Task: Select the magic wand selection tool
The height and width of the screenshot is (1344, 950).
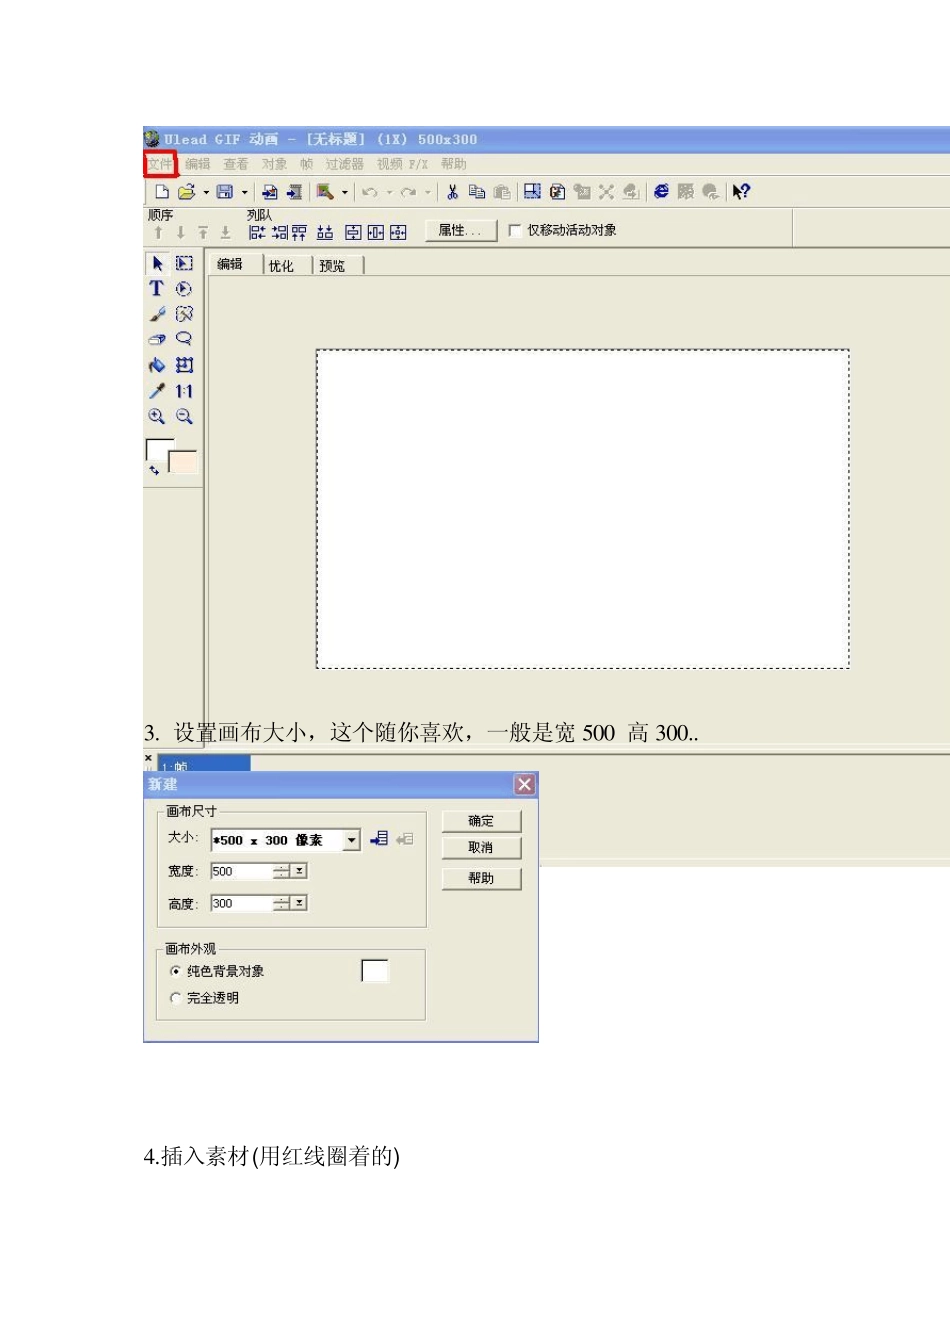Action: 184,314
